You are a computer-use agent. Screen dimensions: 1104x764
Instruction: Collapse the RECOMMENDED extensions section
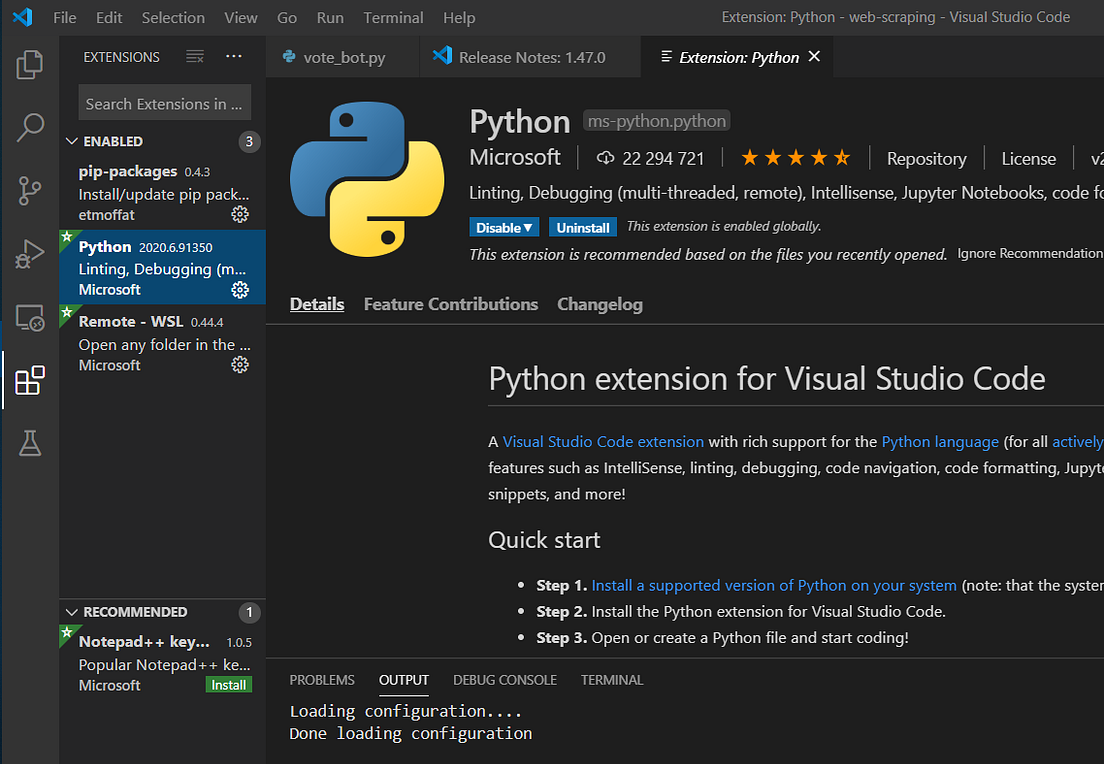72,612
